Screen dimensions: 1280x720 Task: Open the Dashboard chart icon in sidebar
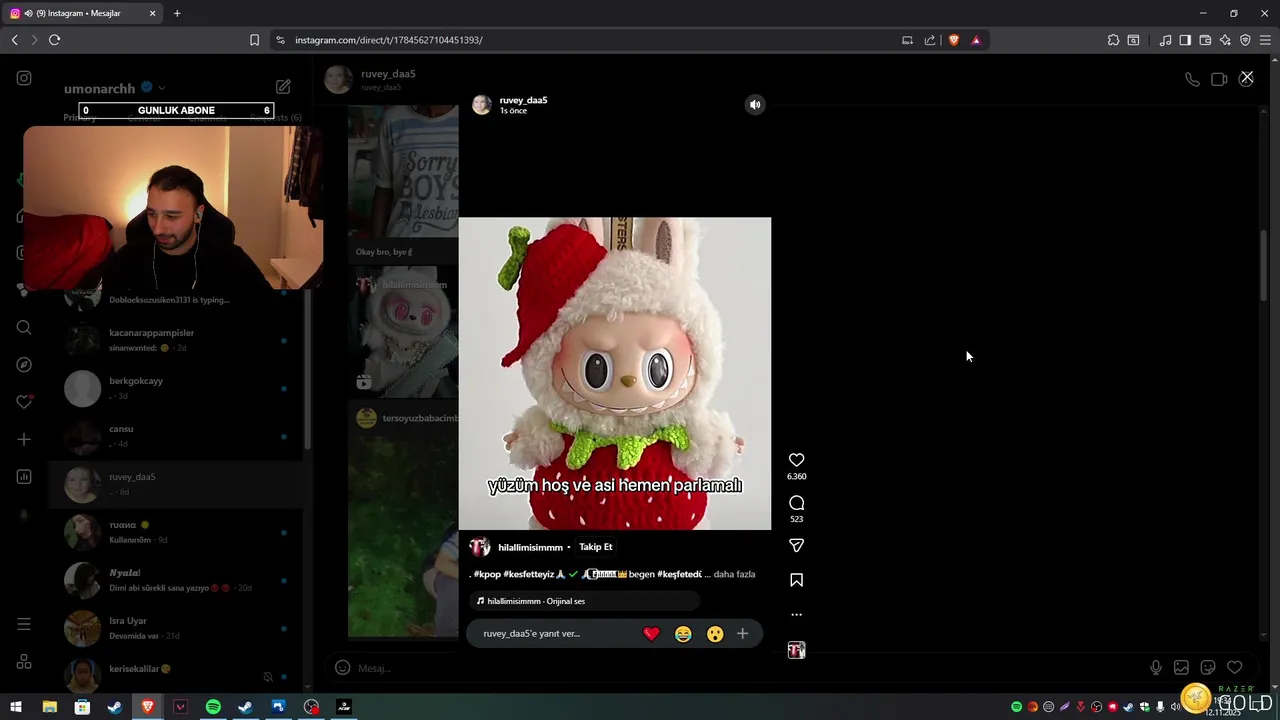pos(24,477)
